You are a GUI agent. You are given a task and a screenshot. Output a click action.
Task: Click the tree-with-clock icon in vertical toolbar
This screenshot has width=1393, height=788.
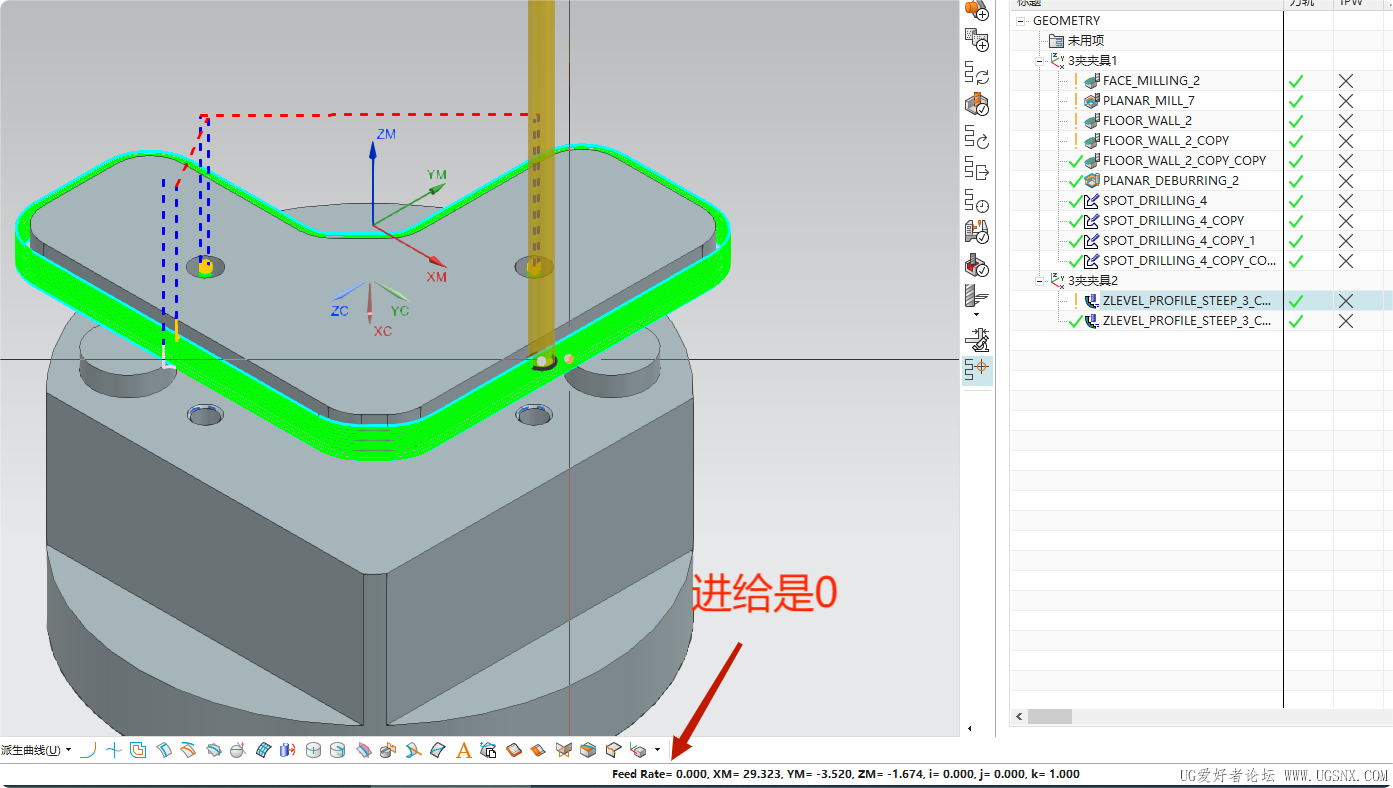click(977, 201)
